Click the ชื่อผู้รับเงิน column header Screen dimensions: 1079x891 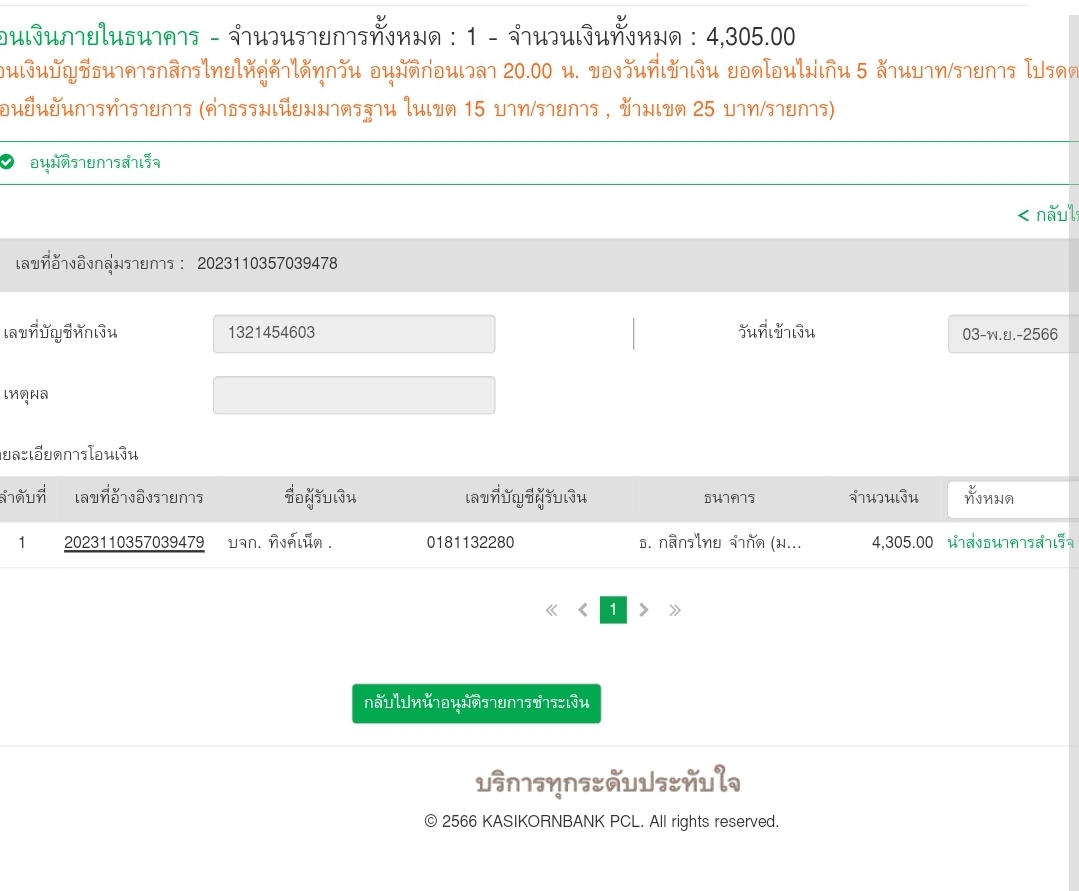(320, 498)
